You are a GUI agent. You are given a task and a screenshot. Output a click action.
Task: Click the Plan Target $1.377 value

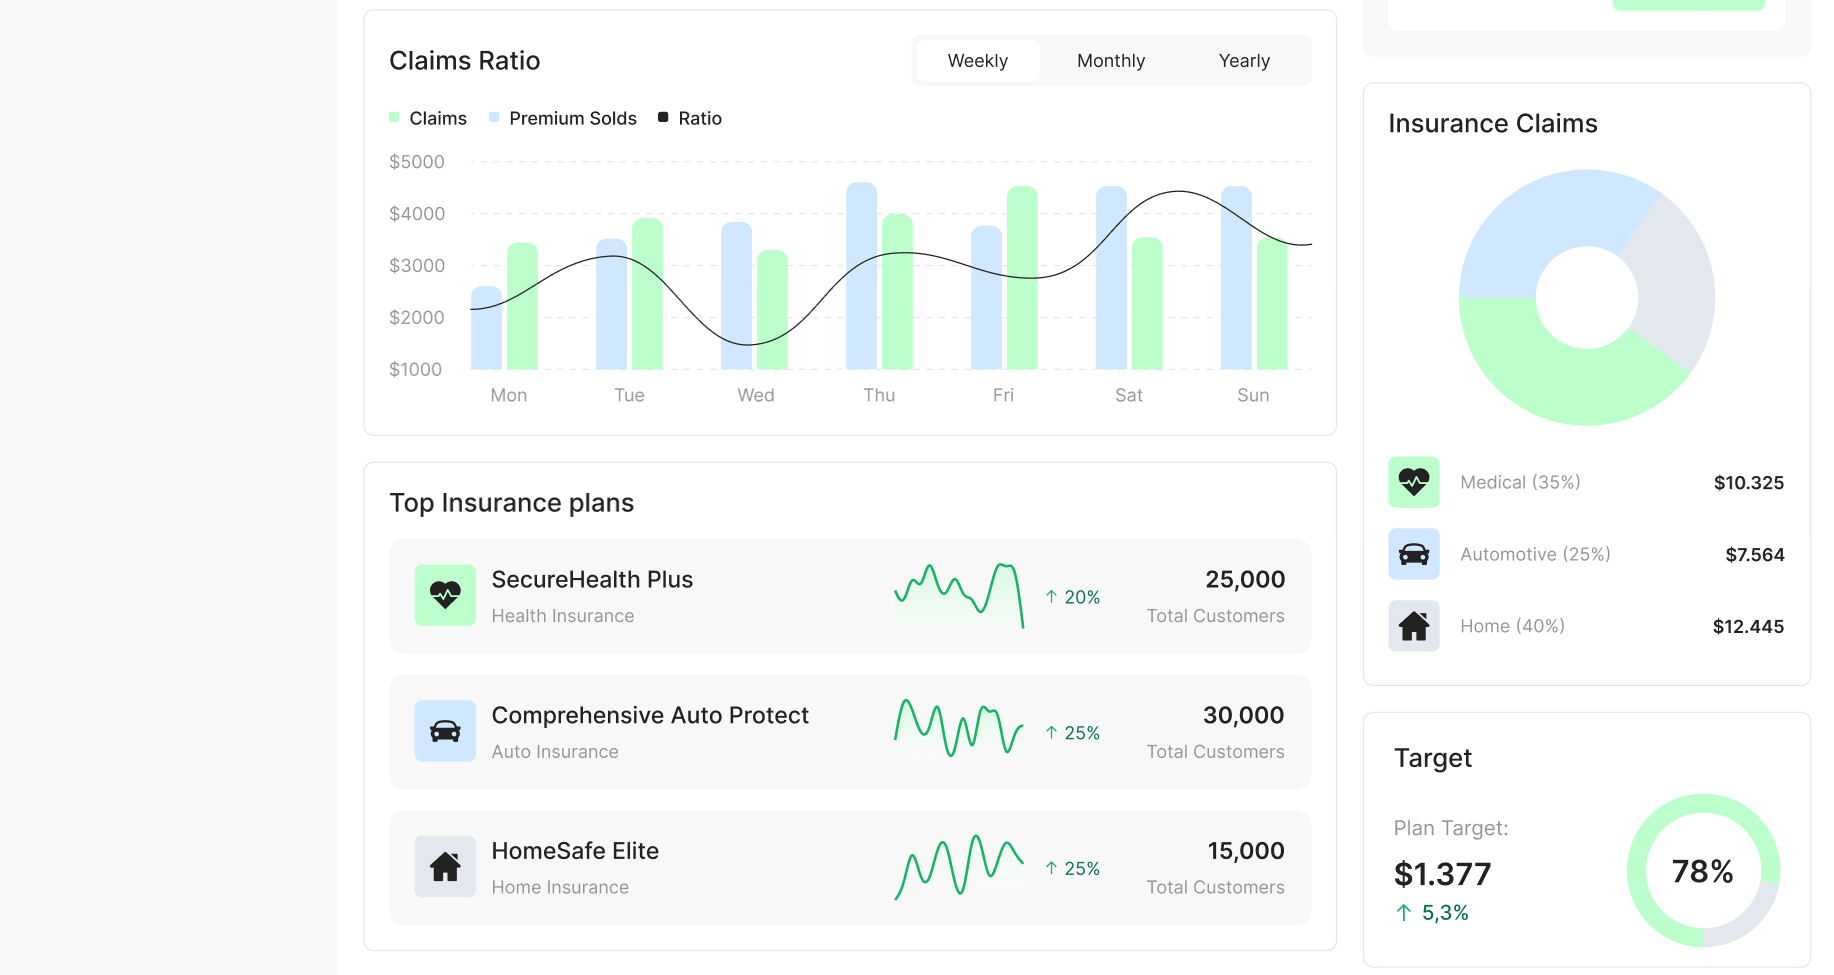(1440, 872)
